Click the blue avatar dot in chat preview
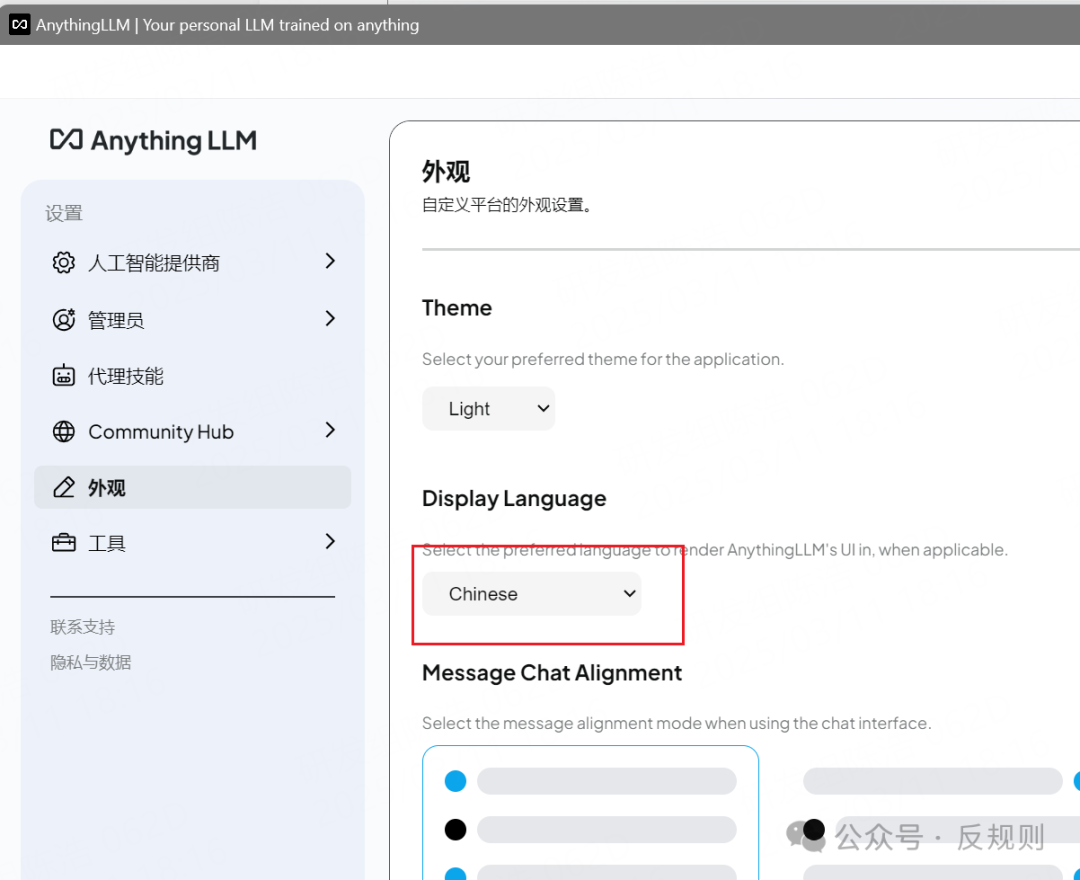 pyautogui.click(x=455, y=781)
